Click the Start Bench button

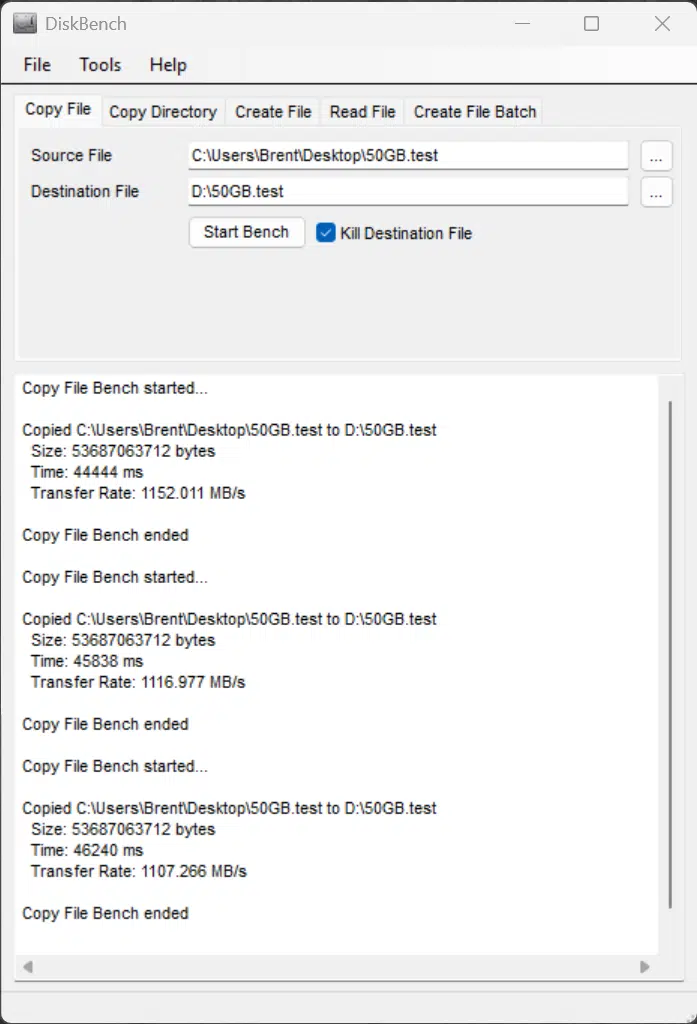[x=246, y=232]
